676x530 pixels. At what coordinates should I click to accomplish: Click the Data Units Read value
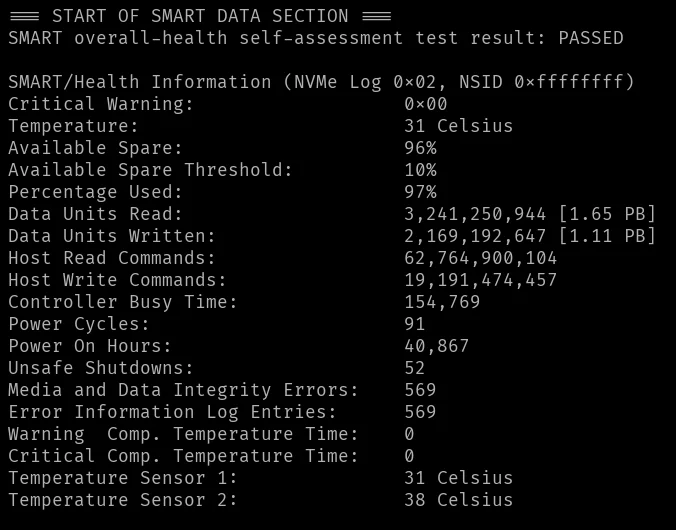[x=530, y=214]
